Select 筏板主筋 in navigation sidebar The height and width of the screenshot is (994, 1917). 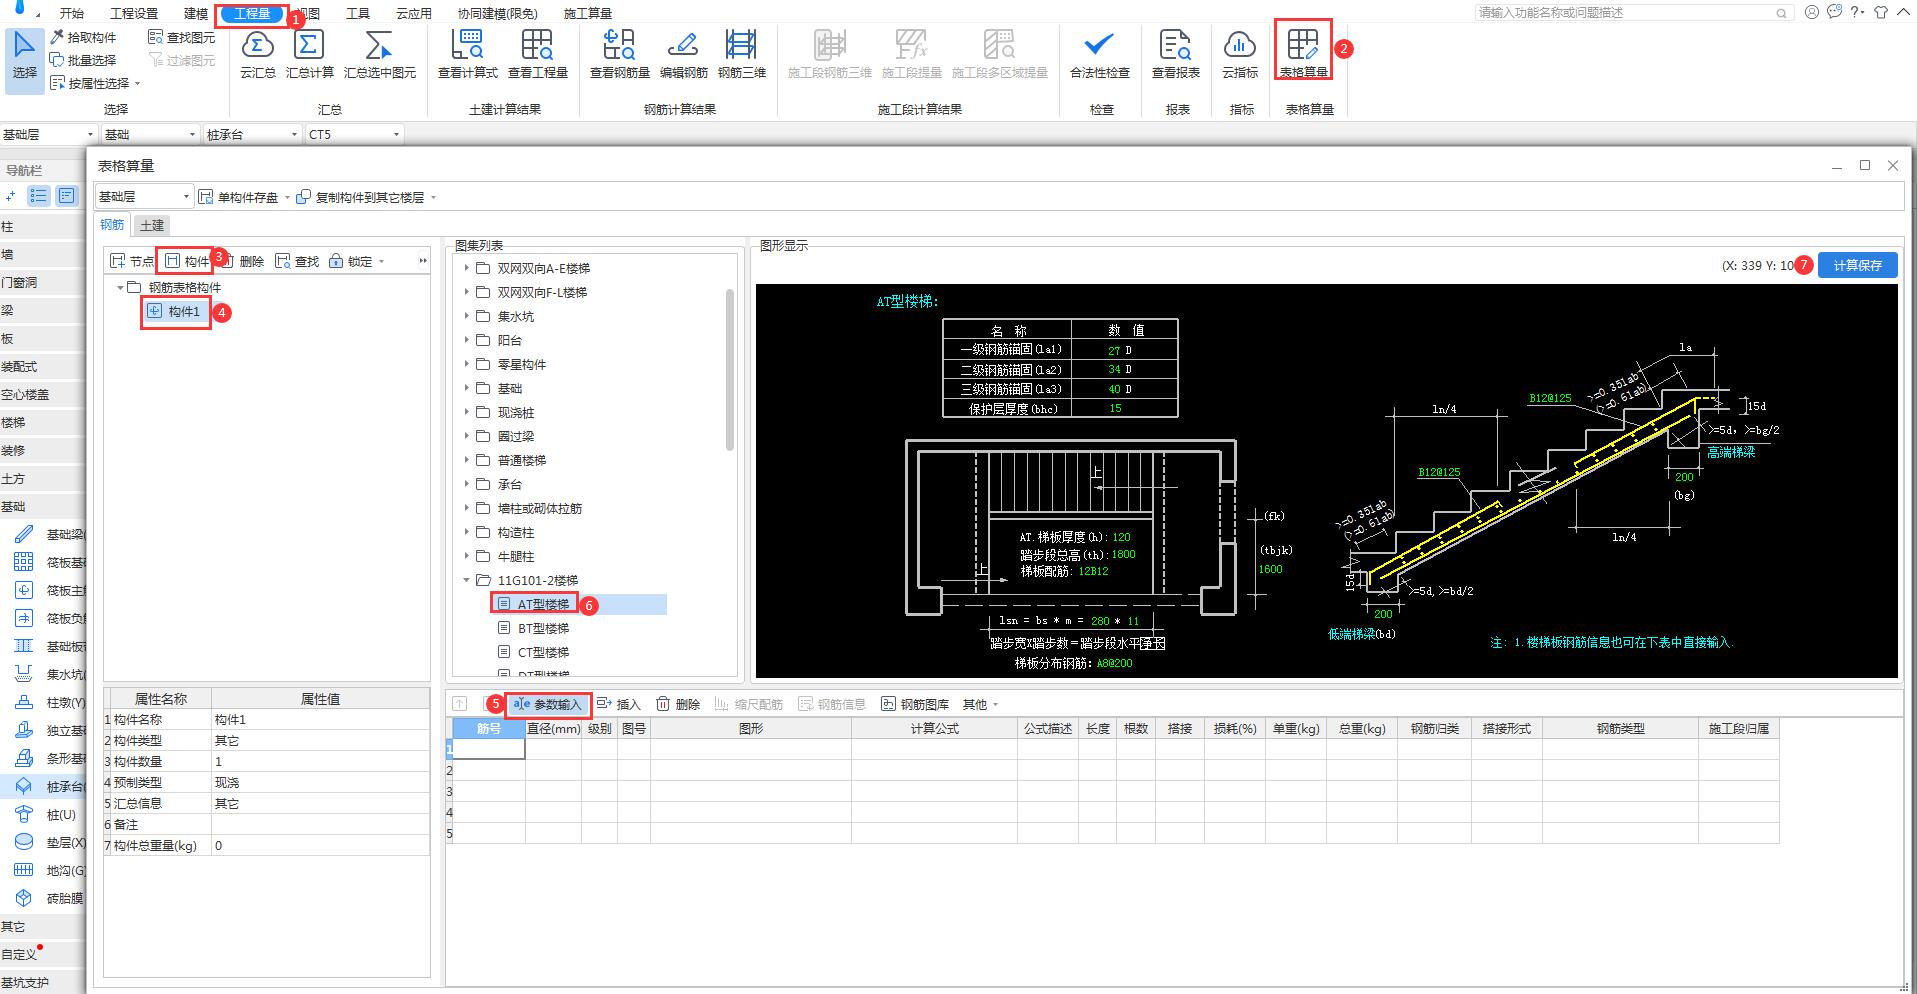50,590
